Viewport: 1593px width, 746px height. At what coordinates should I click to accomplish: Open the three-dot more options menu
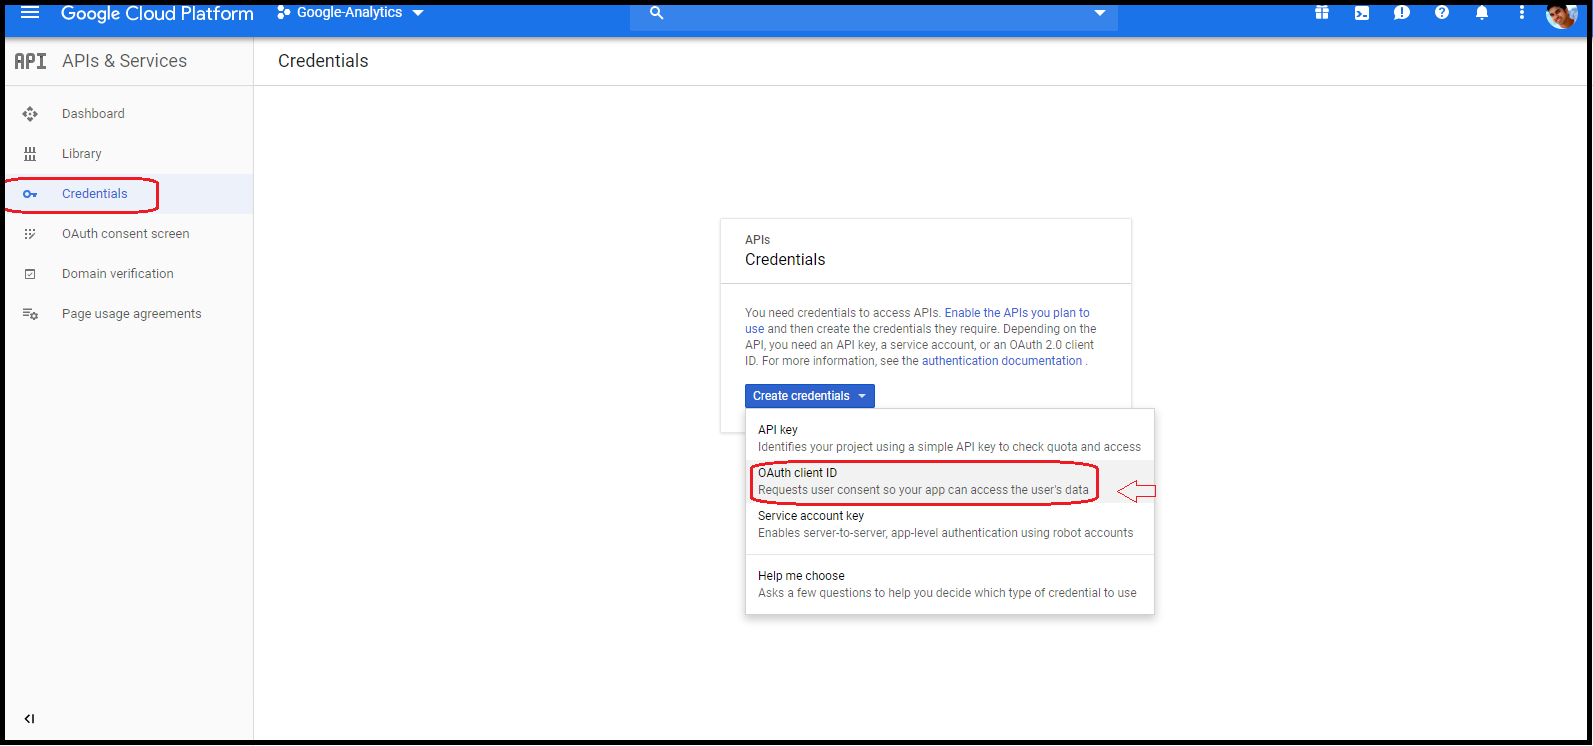[1522, 13]
